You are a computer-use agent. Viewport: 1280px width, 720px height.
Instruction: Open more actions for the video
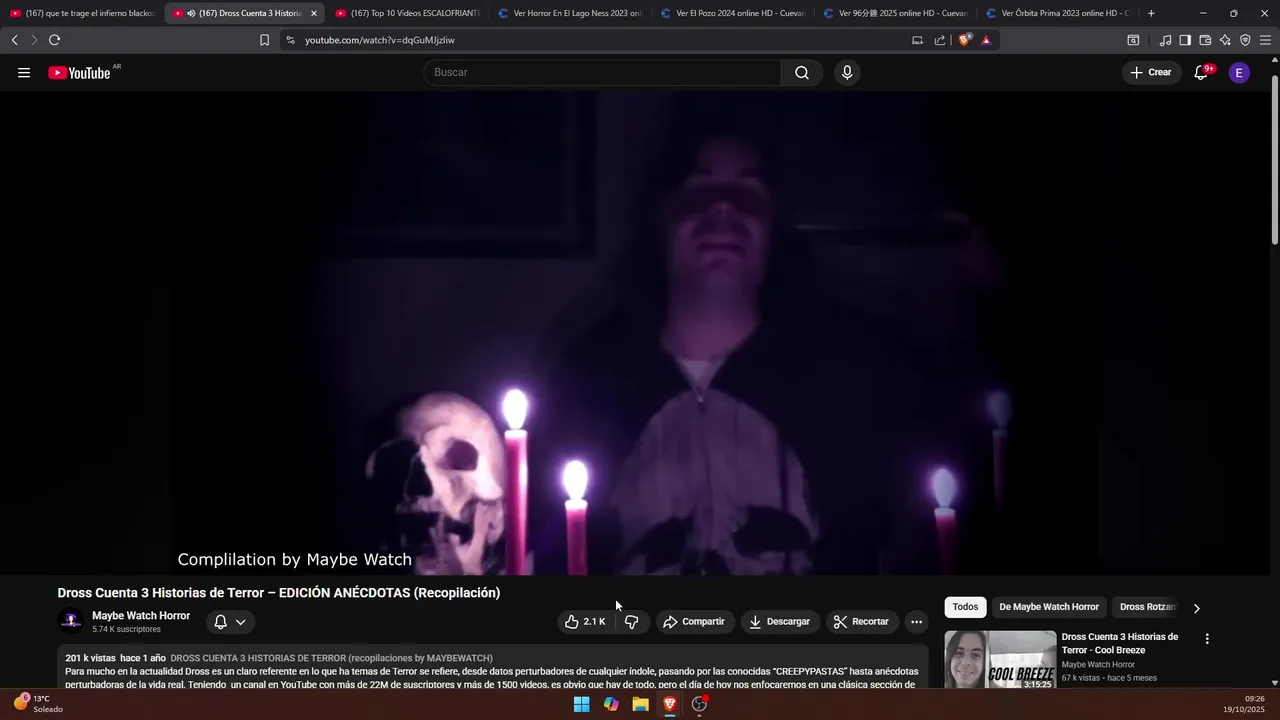pyautogui.click(x=916, y=622)
